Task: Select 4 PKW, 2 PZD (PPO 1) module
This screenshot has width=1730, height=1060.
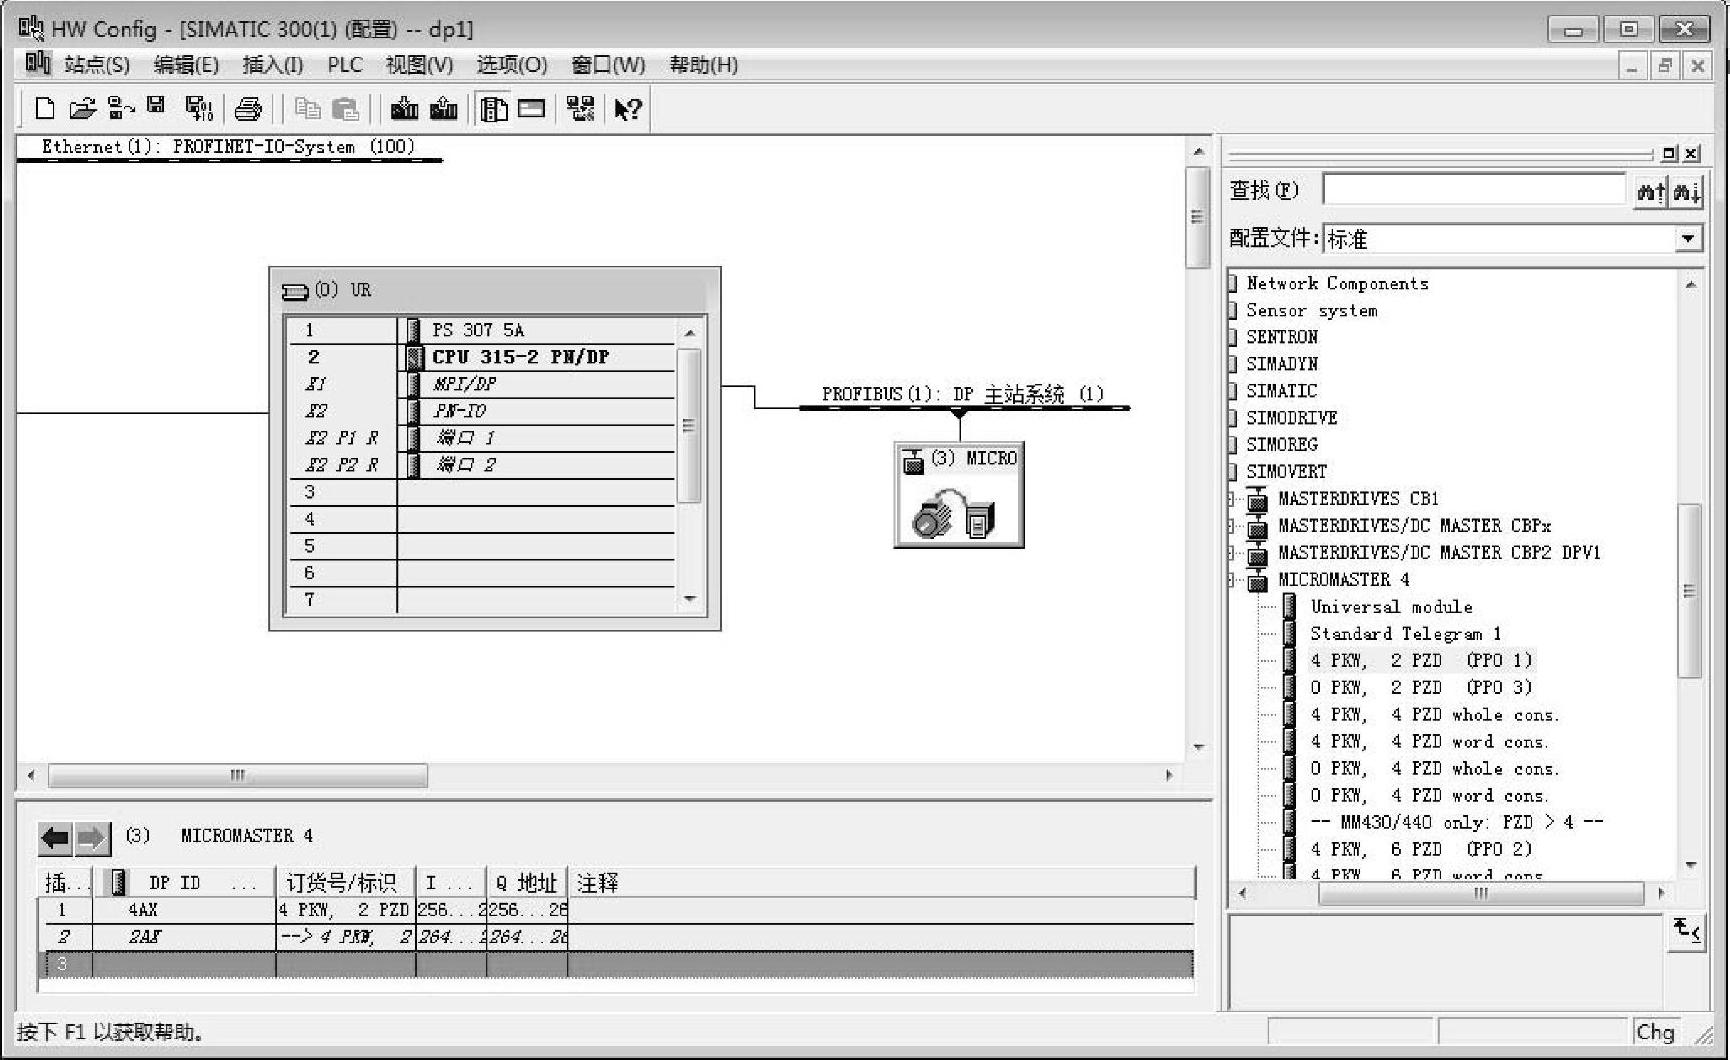Action: pos(1421,661)
